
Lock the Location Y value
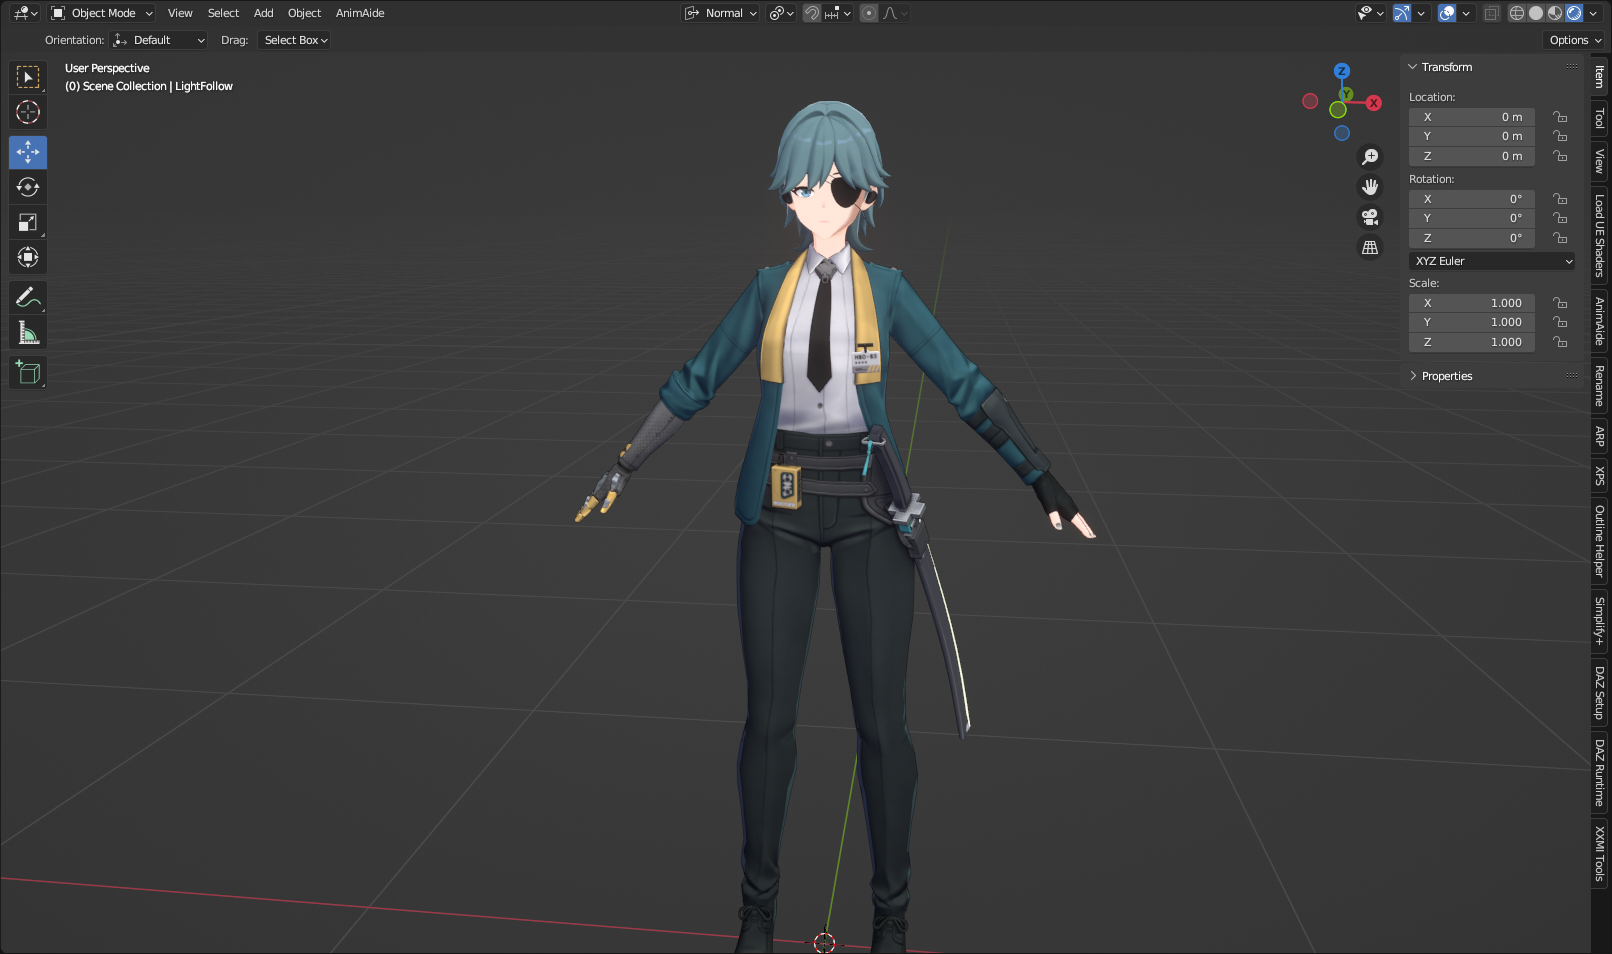pos(1560,136)
